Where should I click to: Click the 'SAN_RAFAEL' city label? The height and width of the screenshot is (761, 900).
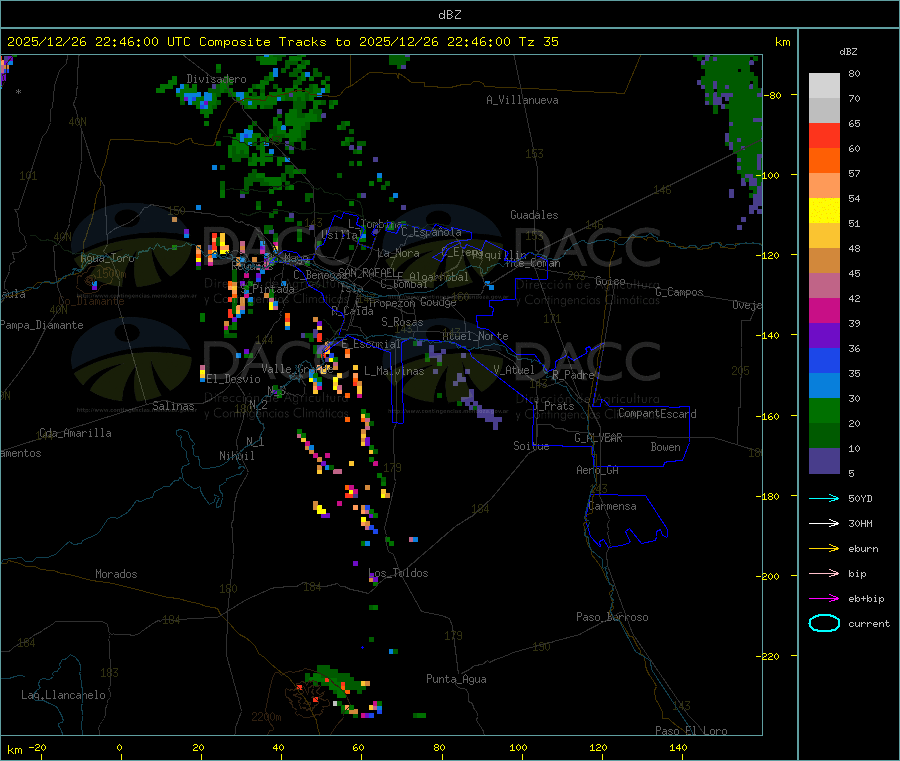pos(367,272)
